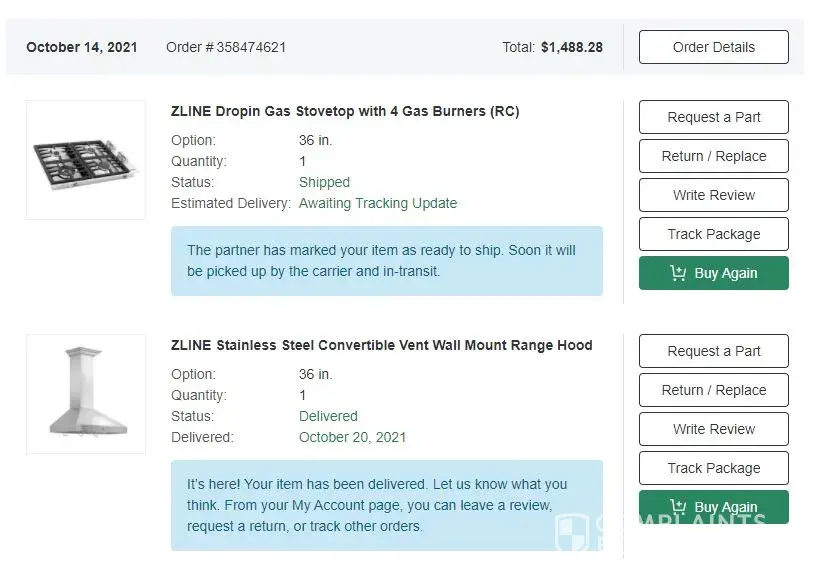Click cart icon on range hood Buy Again

(x=678, y=507)
